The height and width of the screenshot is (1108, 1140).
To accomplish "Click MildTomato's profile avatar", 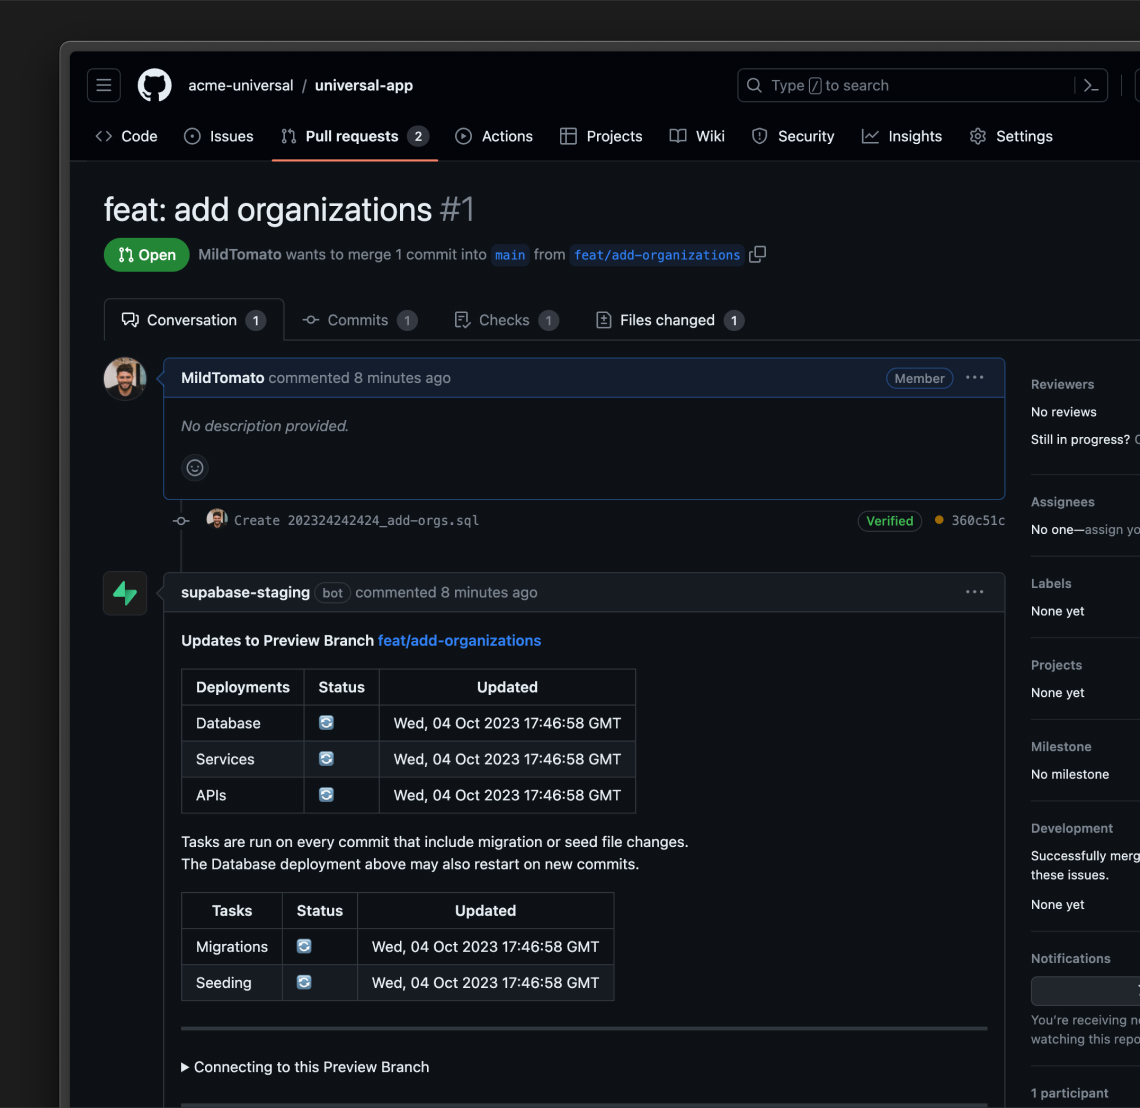I will 125,378.
